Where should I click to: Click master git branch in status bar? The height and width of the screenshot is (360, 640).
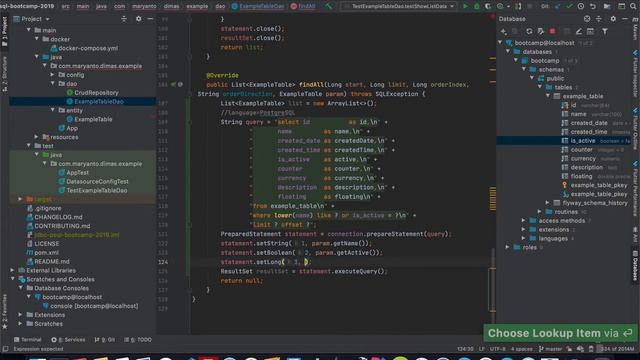click(550, 349)
